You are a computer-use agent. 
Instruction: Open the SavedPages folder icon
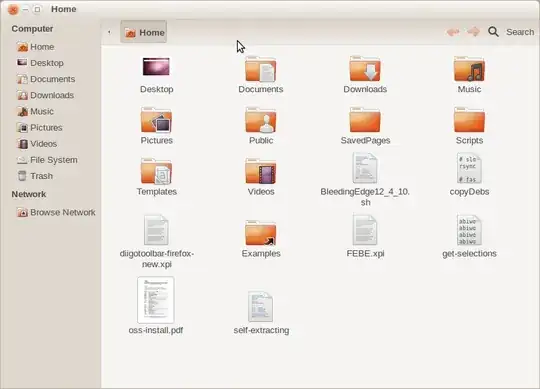tap(365, 120)
